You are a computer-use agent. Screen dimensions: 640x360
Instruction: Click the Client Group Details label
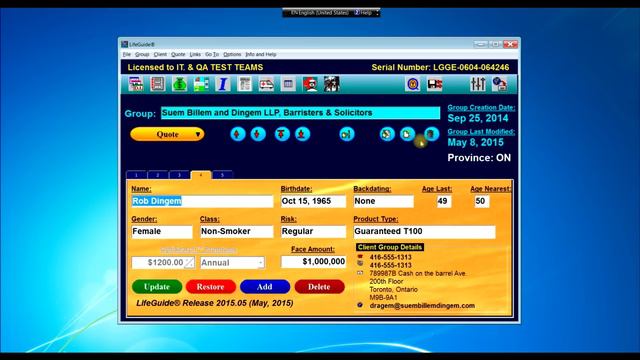point(390,247)
